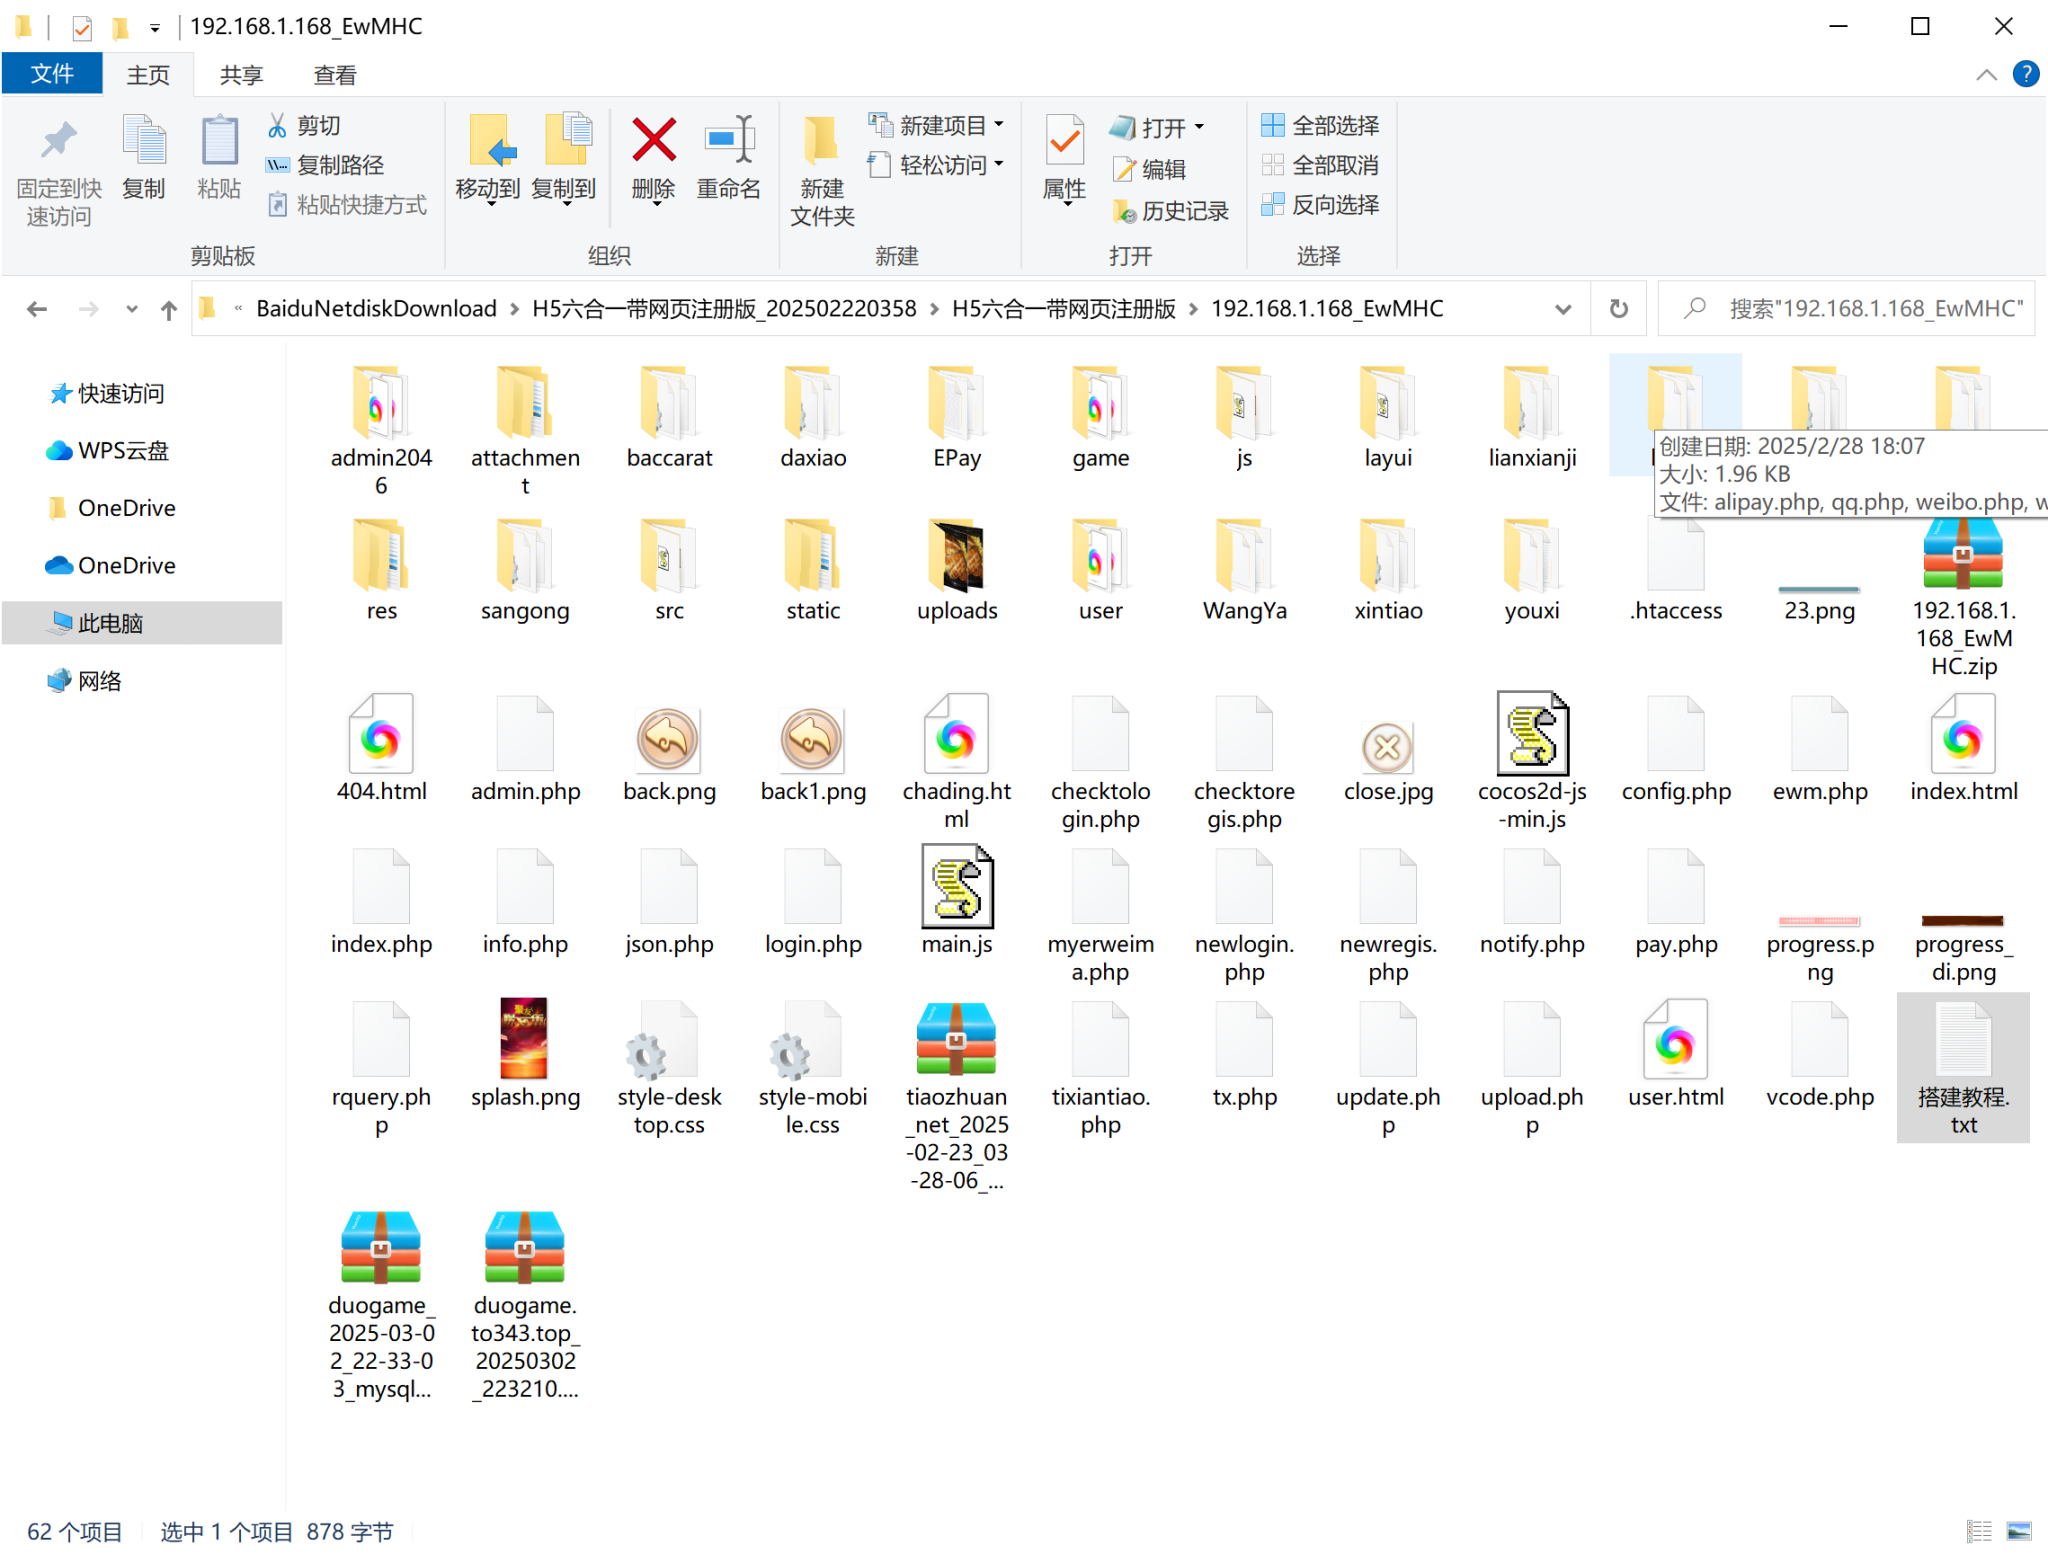The height and width of the screenshot is (1554, 2048).
Task: Switch to details view in status bar
Action: point(1979,1531)
